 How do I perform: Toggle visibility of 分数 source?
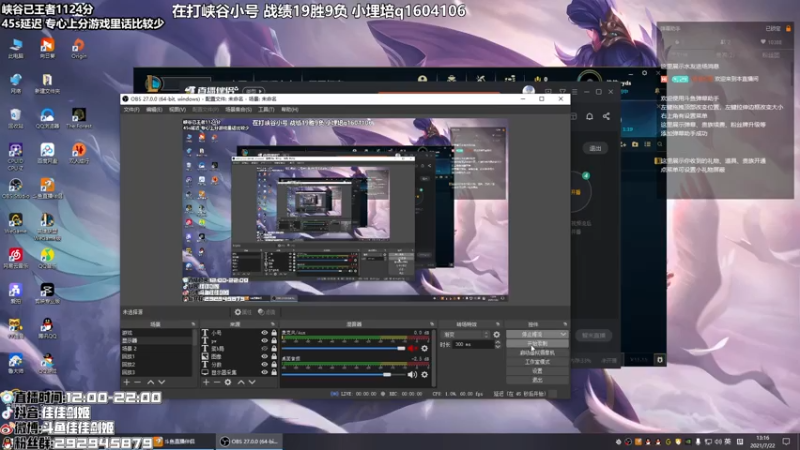(x=264, y=364)
